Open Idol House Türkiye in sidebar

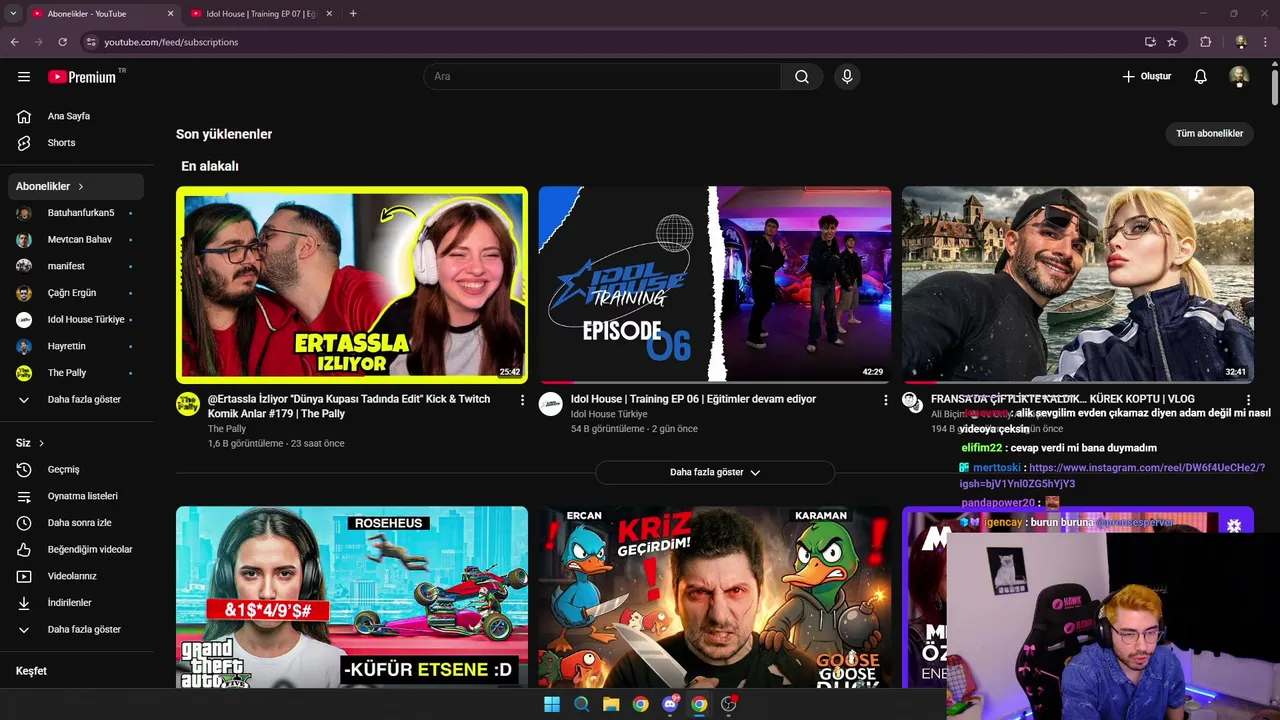point(78,319)
